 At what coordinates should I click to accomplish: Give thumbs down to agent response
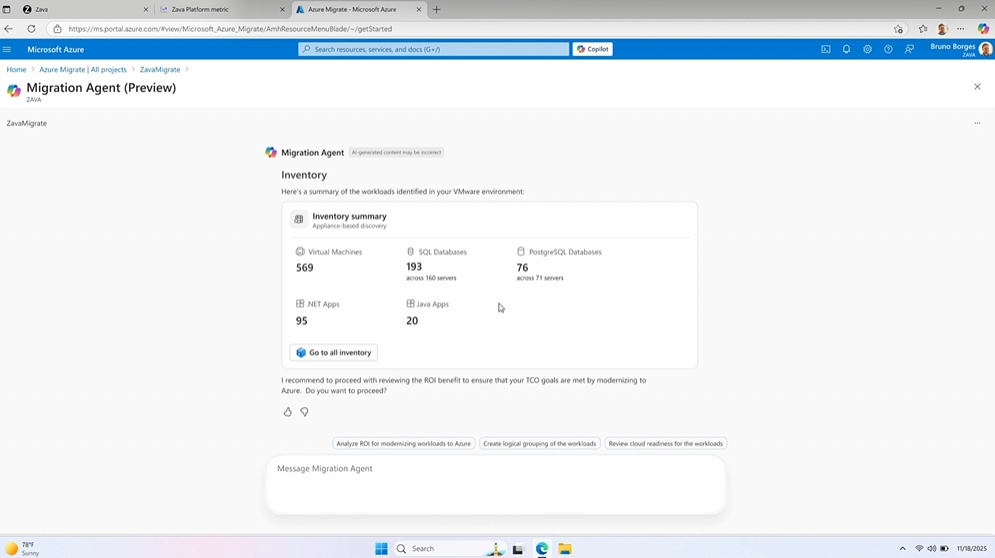305,412
